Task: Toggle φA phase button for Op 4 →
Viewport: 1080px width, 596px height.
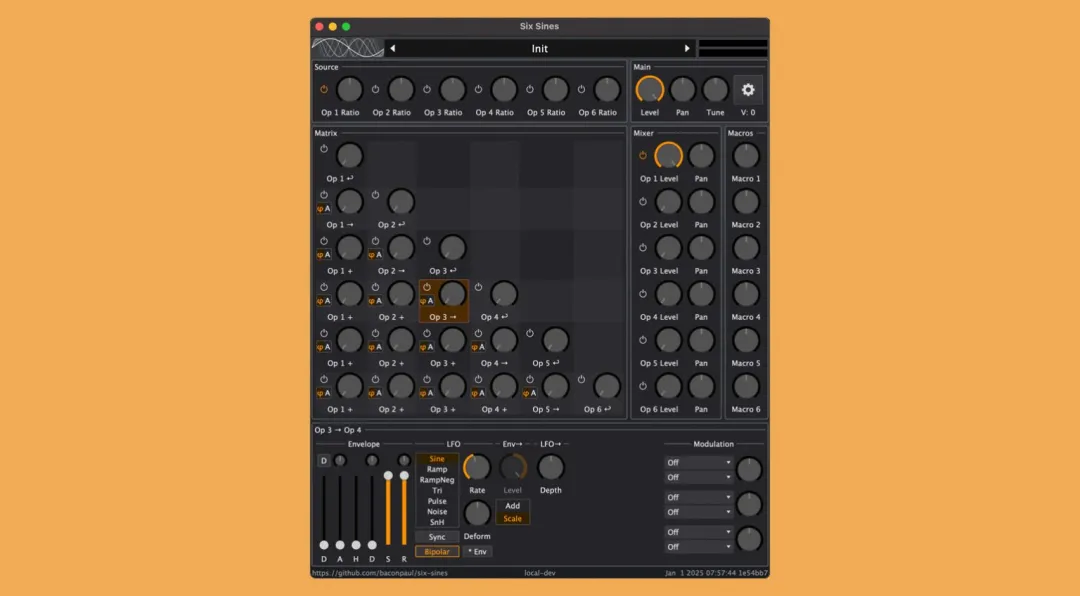Action: tap(478, 347)
